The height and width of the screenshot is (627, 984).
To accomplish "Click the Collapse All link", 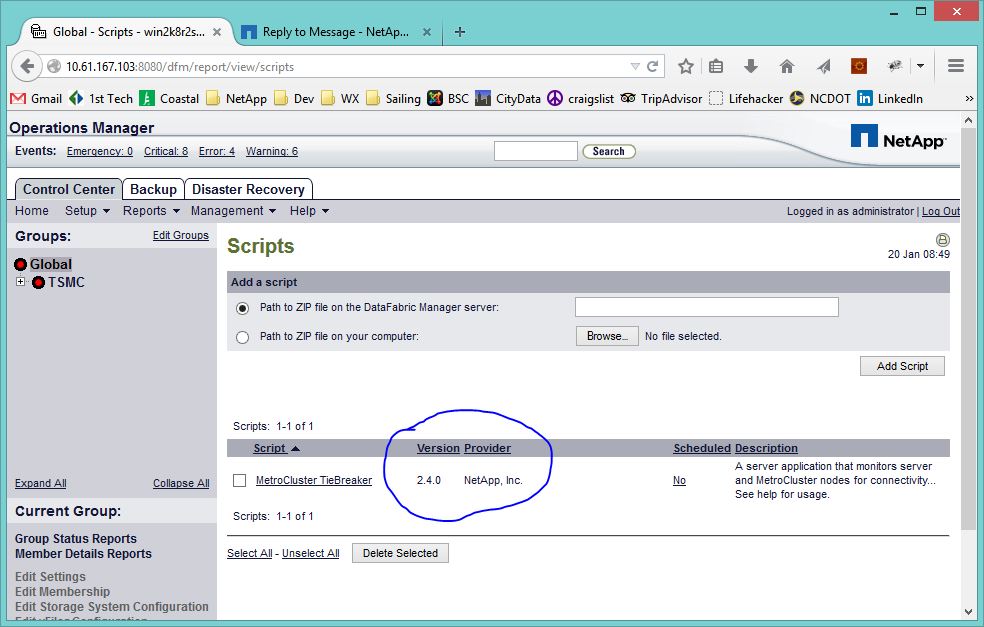I will (x=181, y=483).
